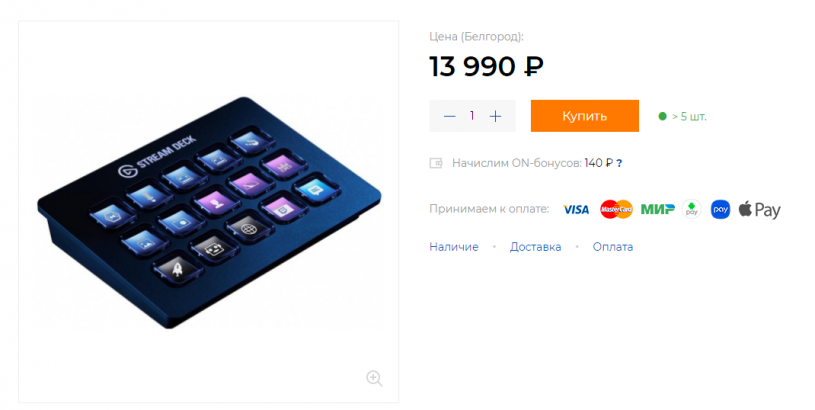Click the Stream Deck product image
Image resolution: width=815 pixels, height=410 pixels.
tap(209, 212)
